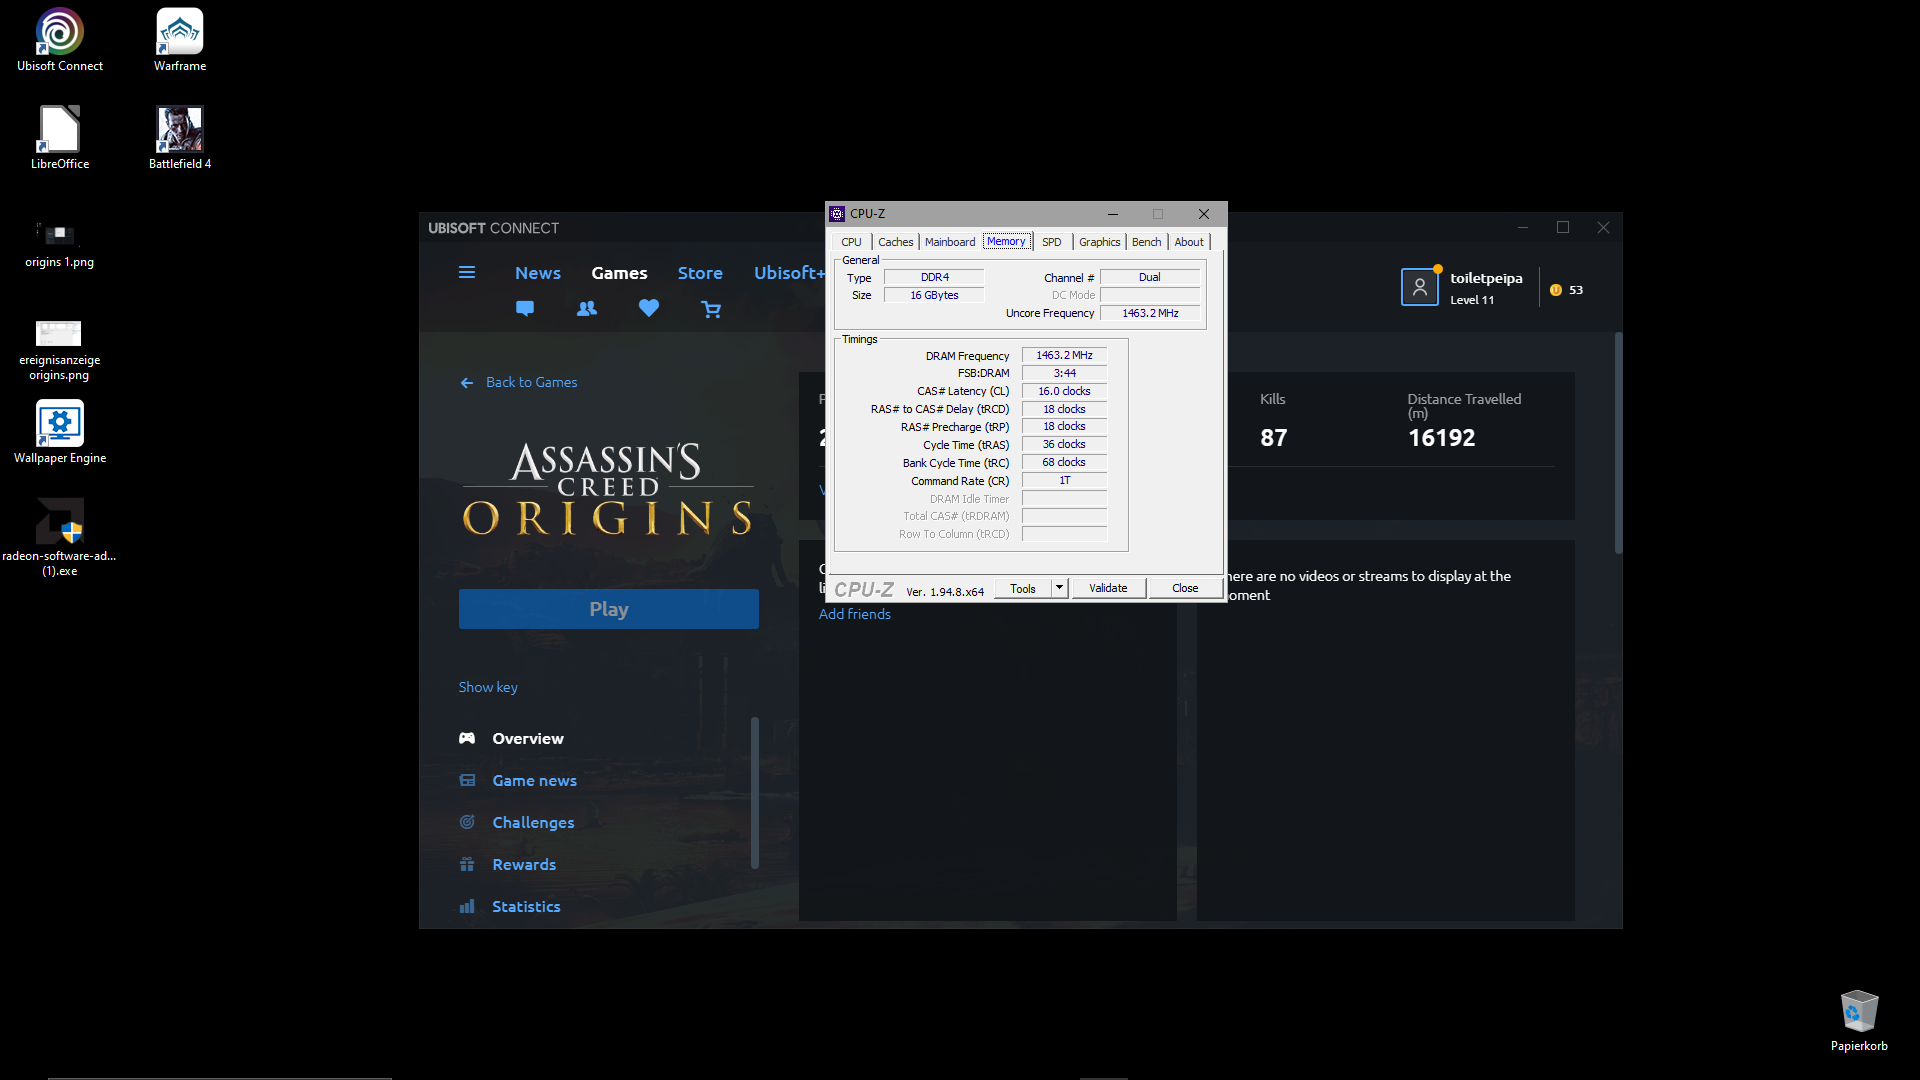Click the Tools button in CPU-Z

coord(1023,588)
